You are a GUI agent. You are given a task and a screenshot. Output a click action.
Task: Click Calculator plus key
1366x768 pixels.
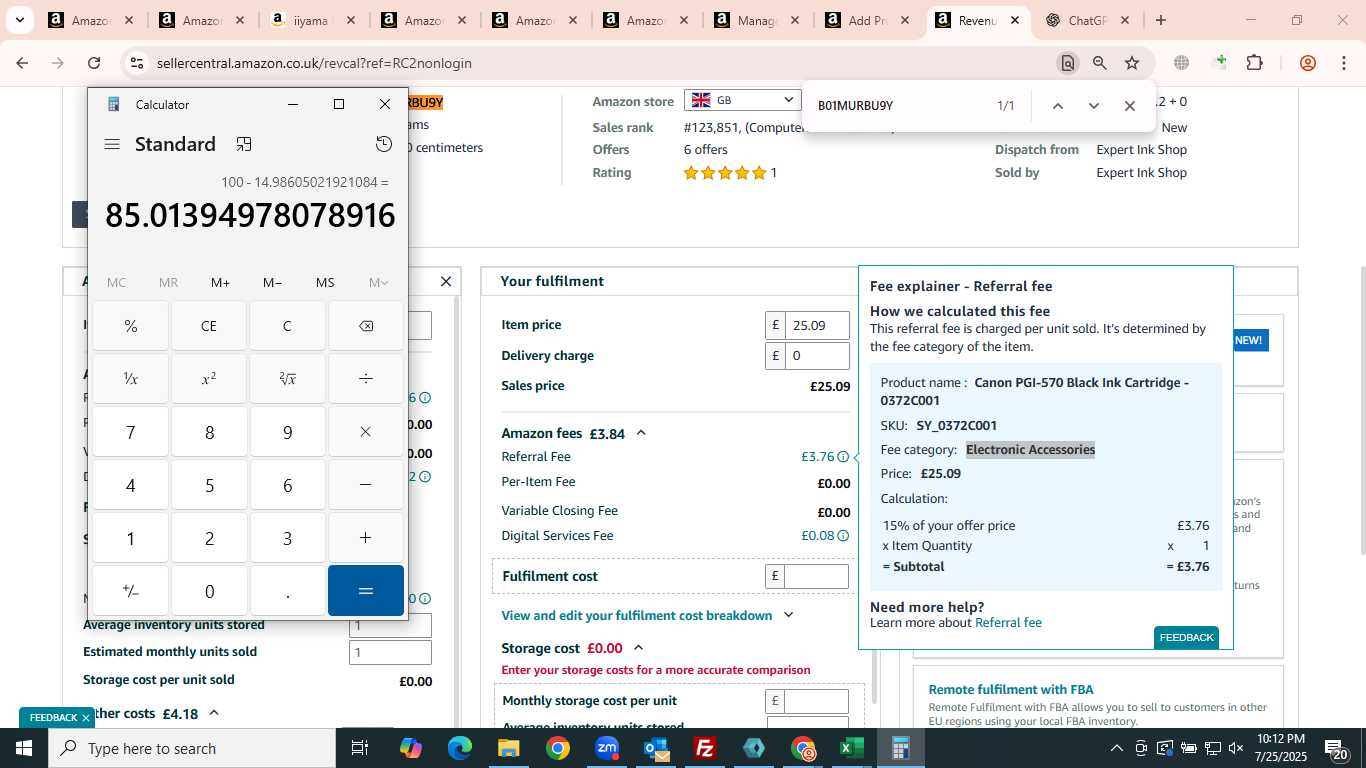[366, 538]
